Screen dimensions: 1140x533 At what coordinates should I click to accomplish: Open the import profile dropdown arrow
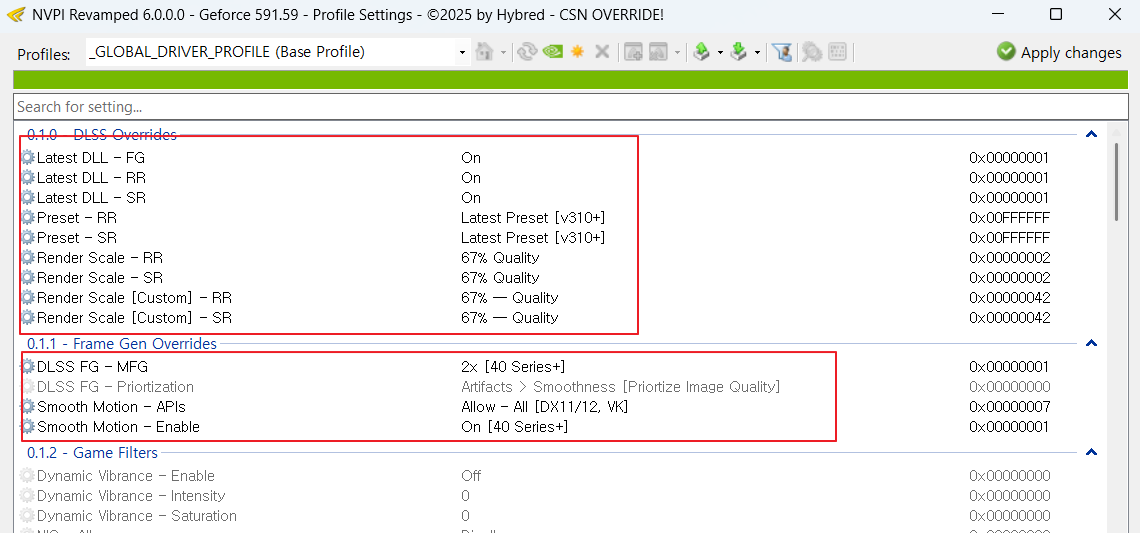coord(757,52)
